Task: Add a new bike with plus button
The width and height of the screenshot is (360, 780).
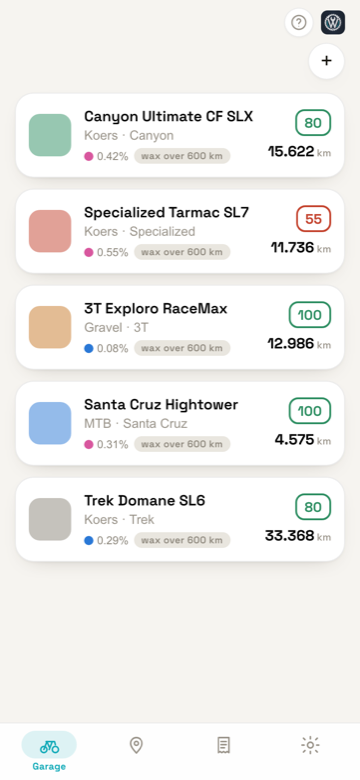Action: 326,61
